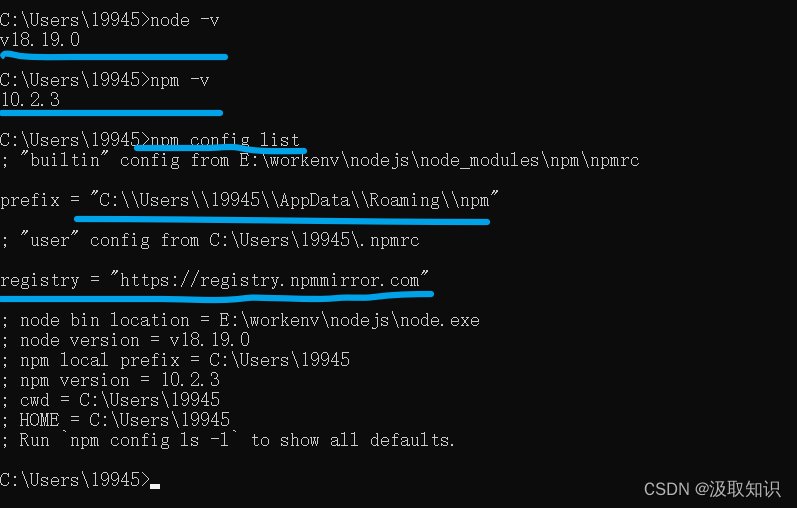Click the v18.19.0 version output line
797x508 pixels.
tap(40, 40)
